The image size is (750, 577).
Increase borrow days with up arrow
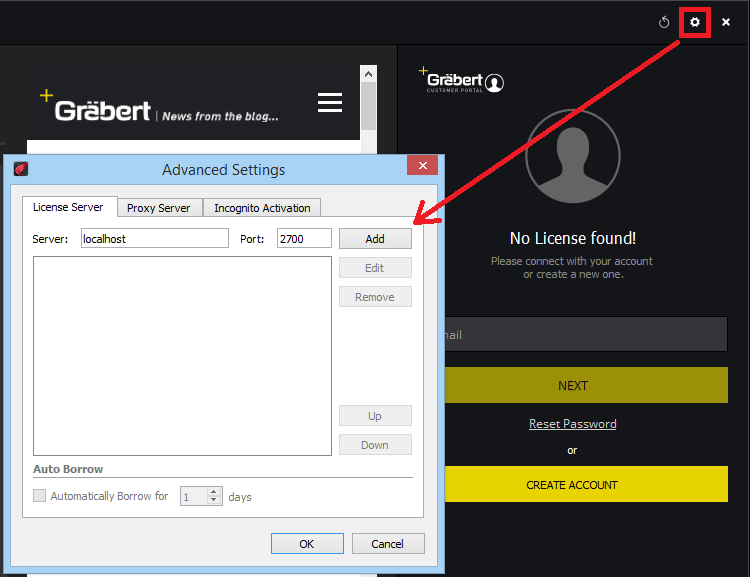click(x=214, y=492)
